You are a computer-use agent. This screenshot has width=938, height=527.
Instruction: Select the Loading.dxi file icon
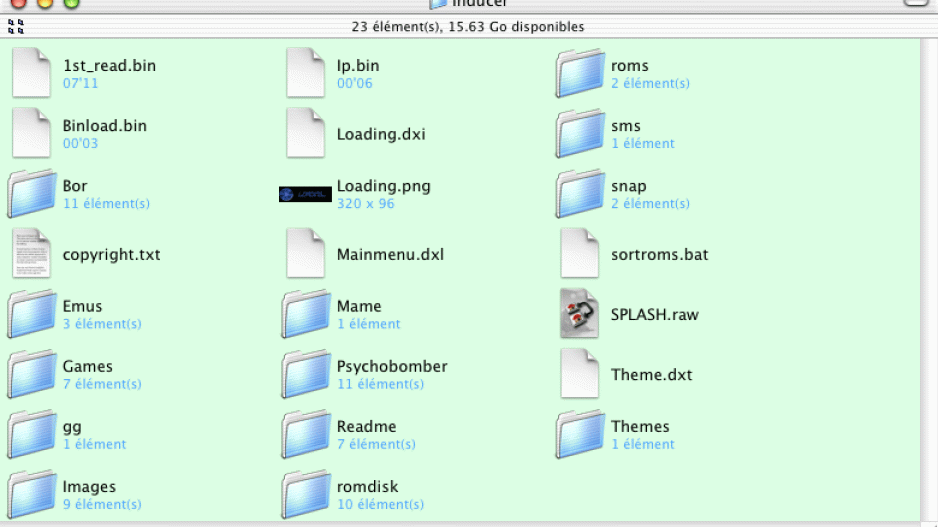coord(305,133)
